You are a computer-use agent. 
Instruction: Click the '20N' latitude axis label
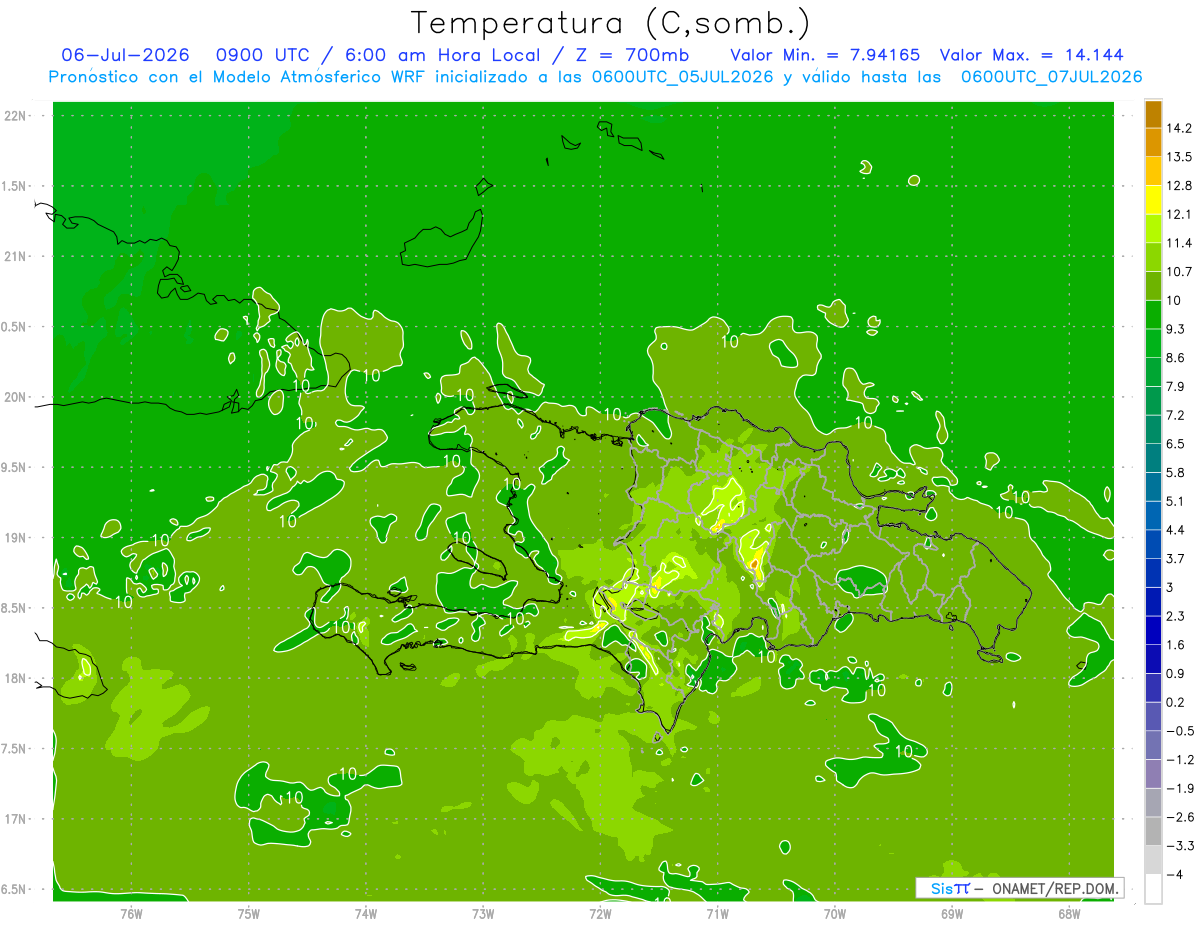[x=15, y=397]
